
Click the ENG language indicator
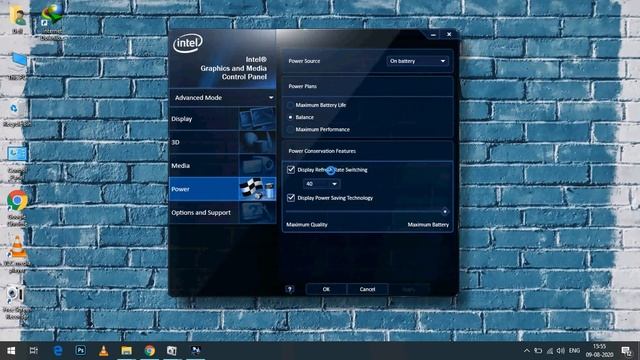tap(574, 351)
